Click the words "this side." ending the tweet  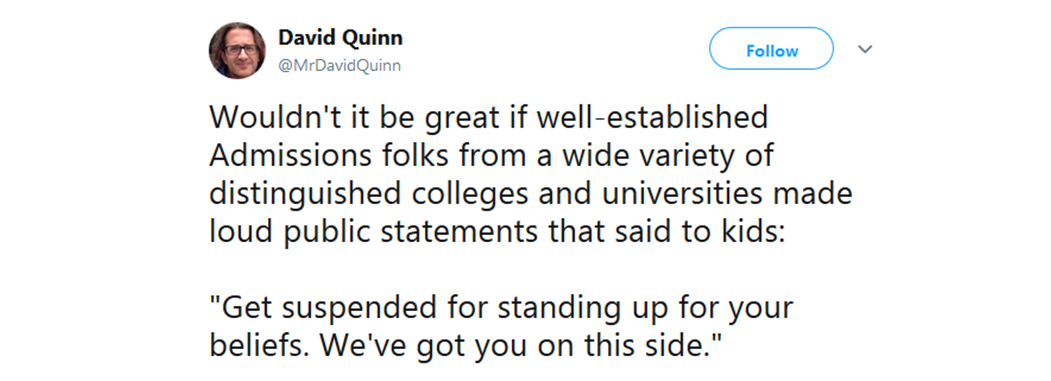tap(656, 346)
